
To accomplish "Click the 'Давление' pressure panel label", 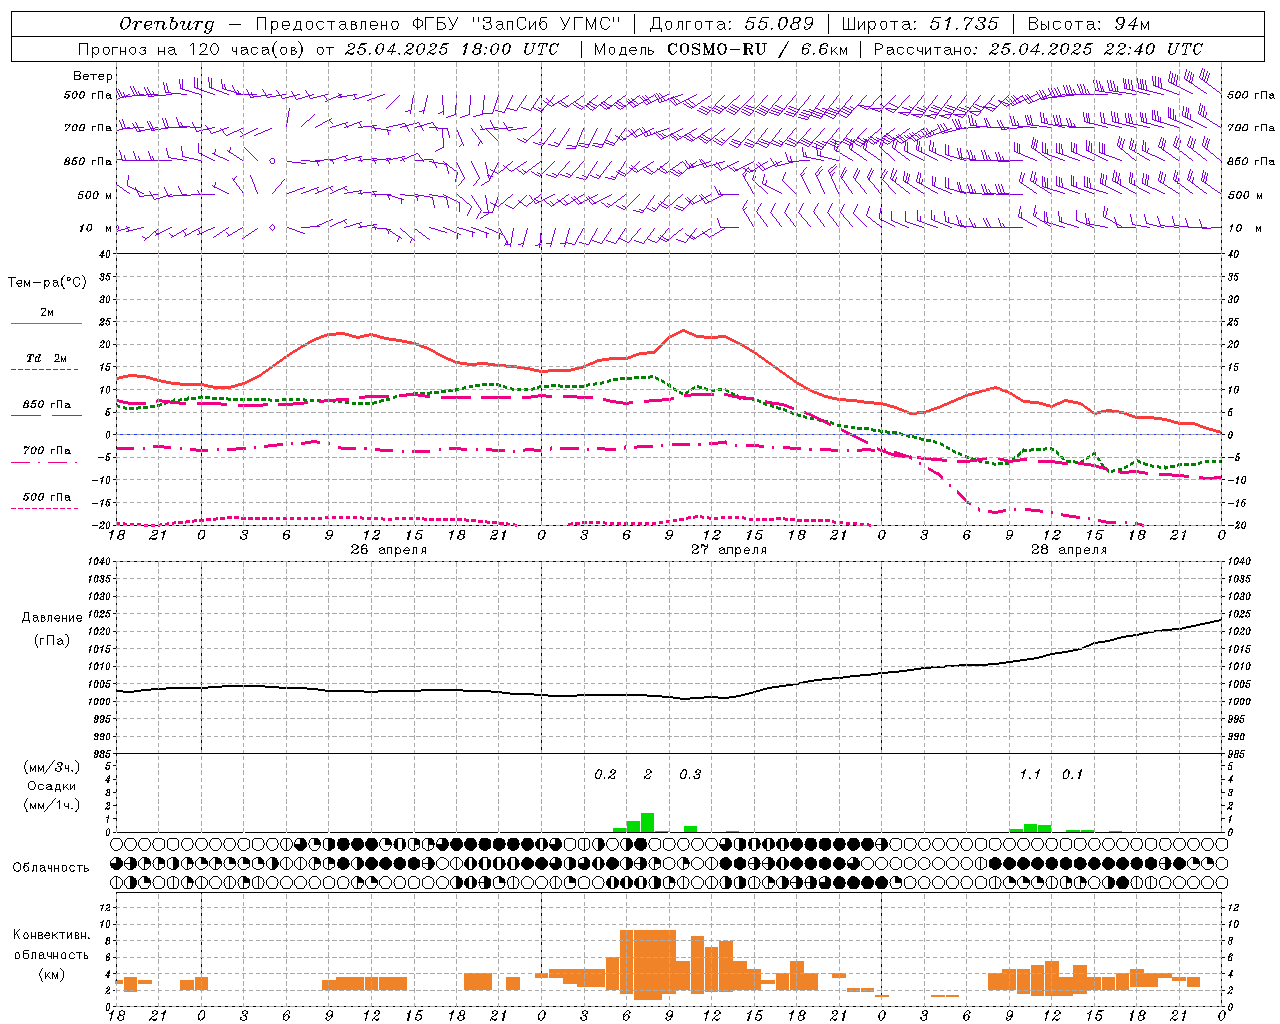I will click(x=50, y=618).
